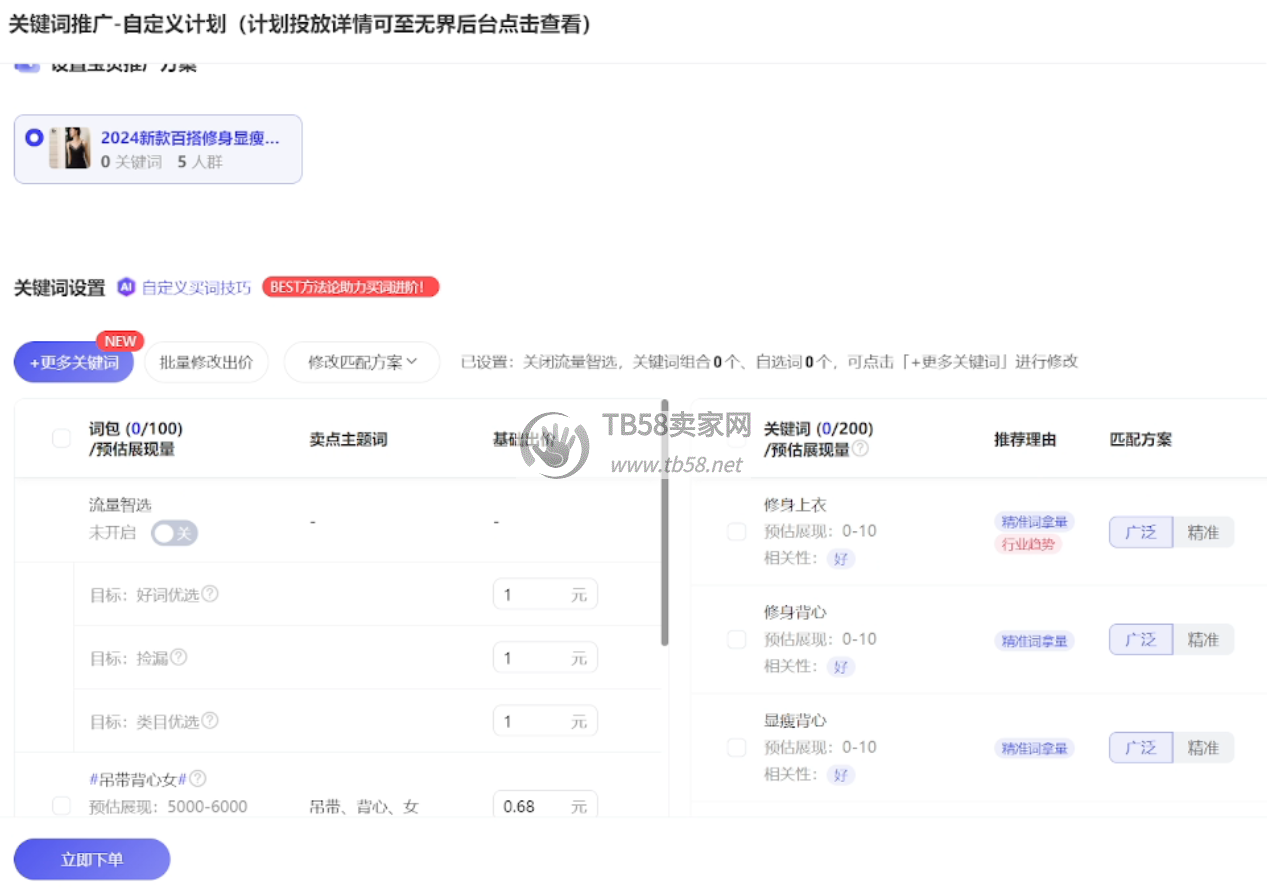
Task: Click the word pack list vertical scrollbar
Action: [x=665, y=523]
